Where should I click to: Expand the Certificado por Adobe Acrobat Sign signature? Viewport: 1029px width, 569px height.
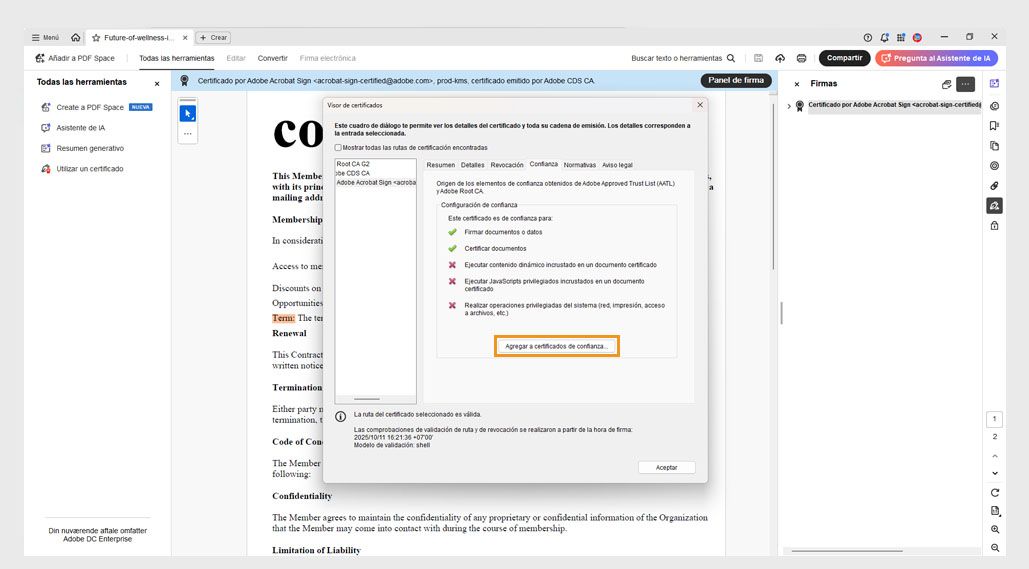point(789,106)
